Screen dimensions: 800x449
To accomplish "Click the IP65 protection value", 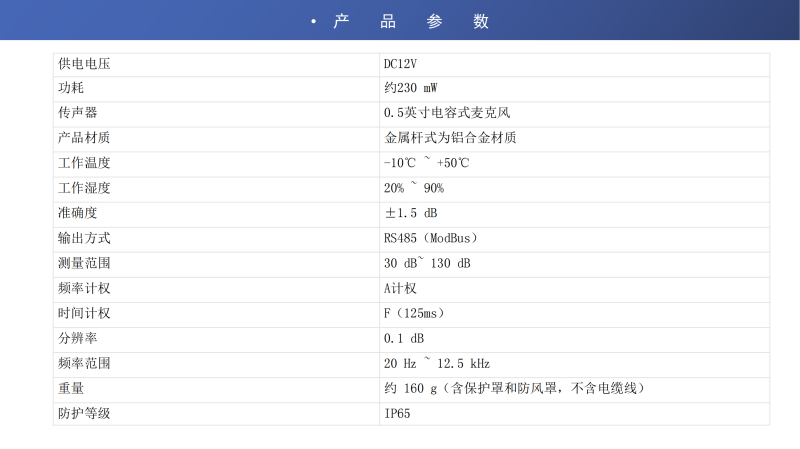I will pyautogui.click(x=397, y=413).
